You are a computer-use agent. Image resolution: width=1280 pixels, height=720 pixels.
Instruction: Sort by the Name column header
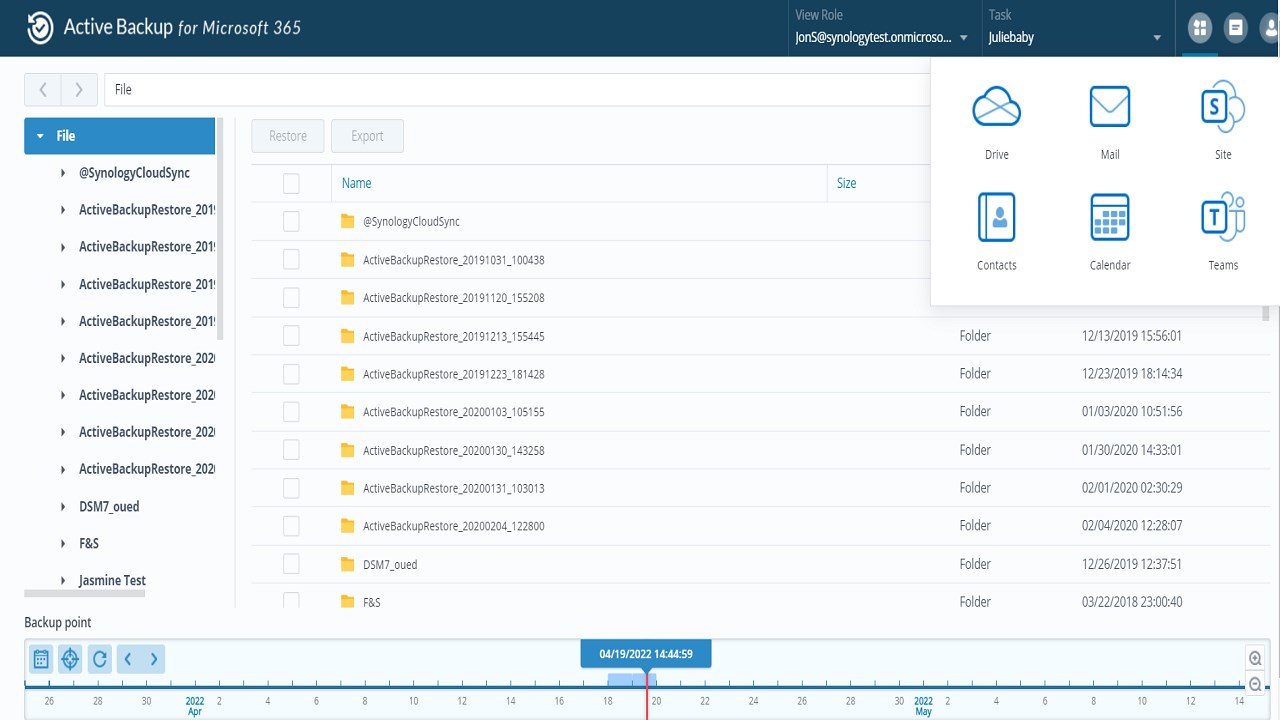356,183
